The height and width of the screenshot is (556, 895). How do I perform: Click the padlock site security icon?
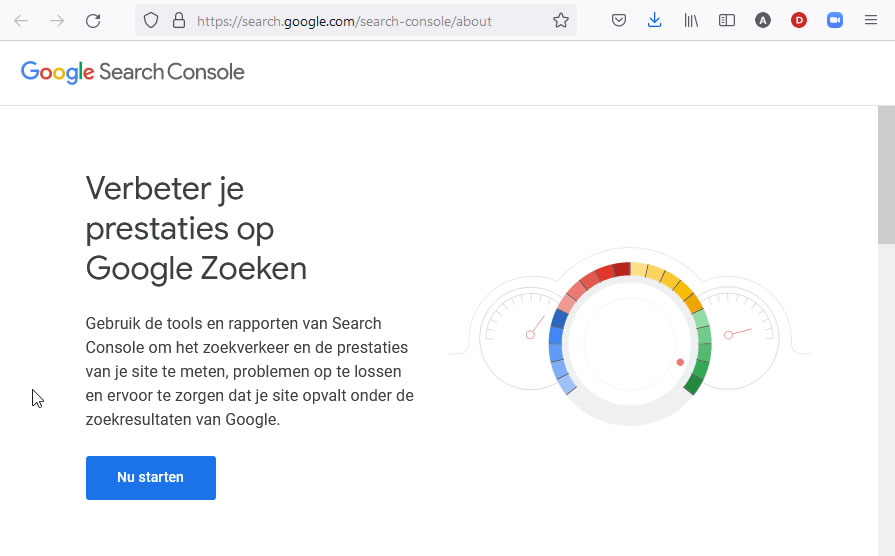pyautogui.click(x=179, y=21)
